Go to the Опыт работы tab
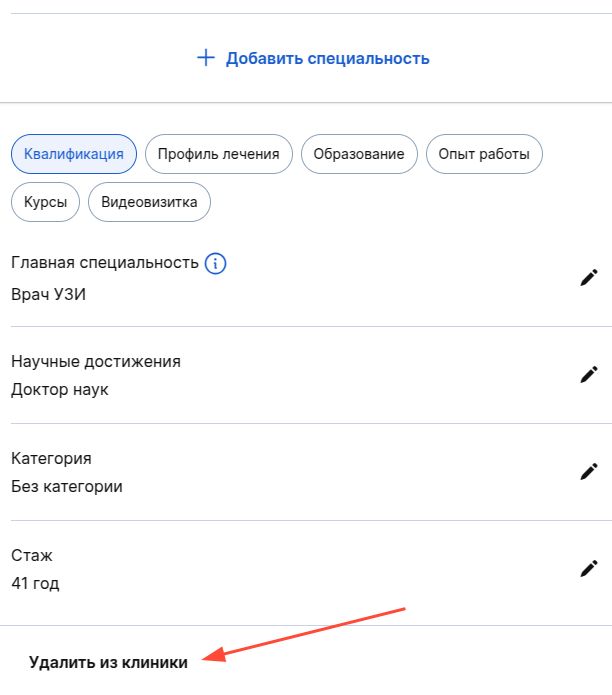This screenshot has width=612, height=695. point(484,154)
